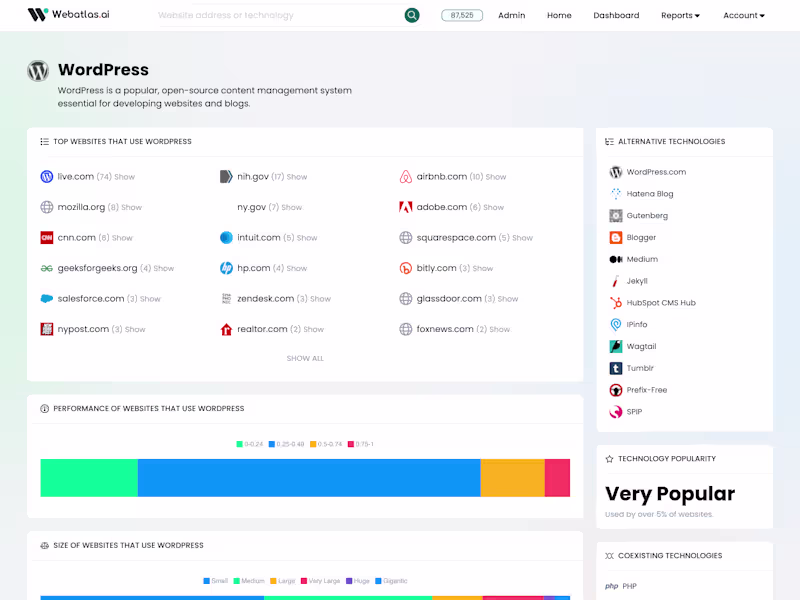Click the green performance bar segment
The image size is (800, 600).
[x=89, y=478]
